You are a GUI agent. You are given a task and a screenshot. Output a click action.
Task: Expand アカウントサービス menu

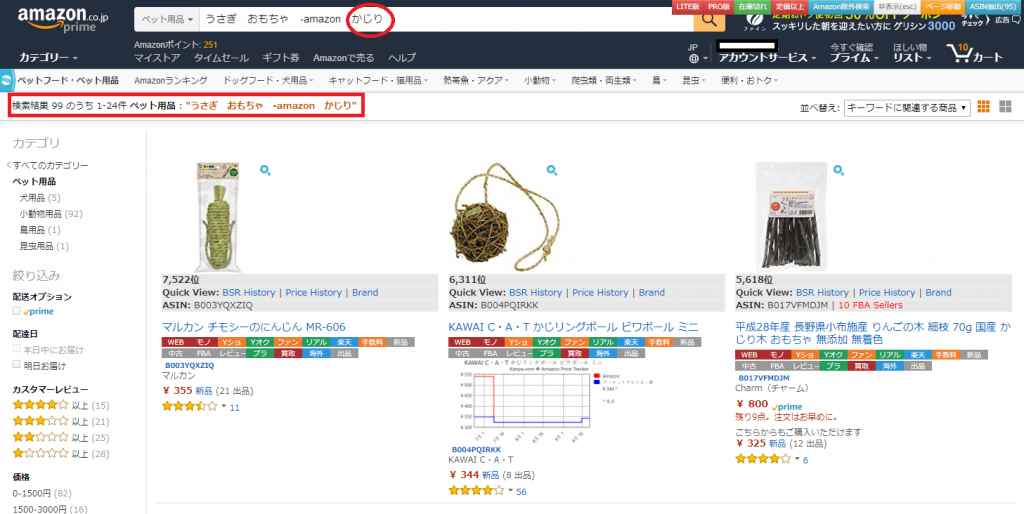pos(767,57)
